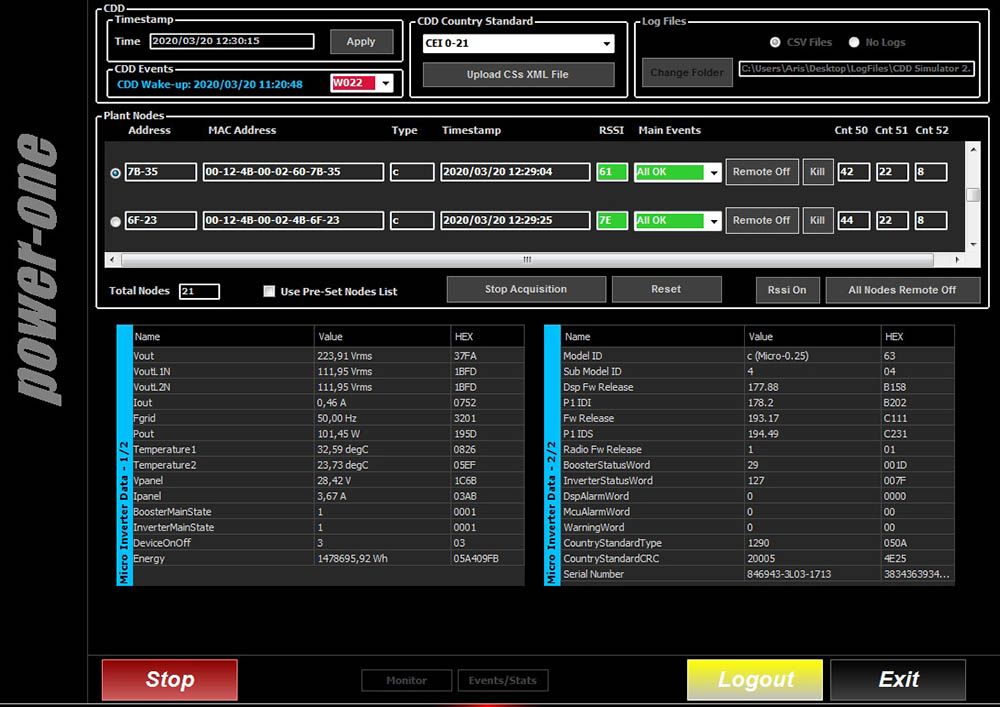Click the InverterStatusWord row name
The image size is (1000, 707).
coord(608,481)
